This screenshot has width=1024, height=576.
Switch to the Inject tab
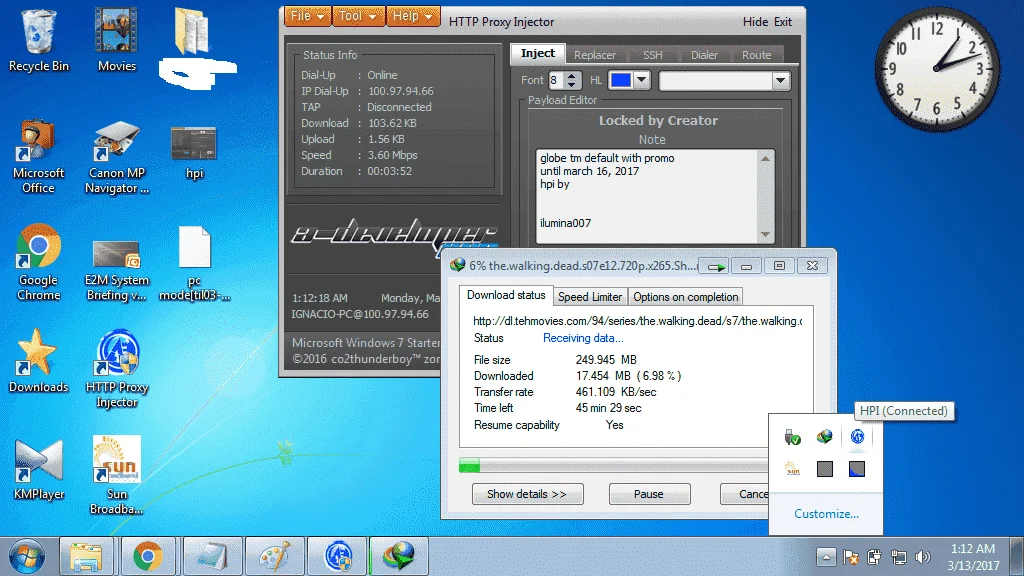click(537, 54)
